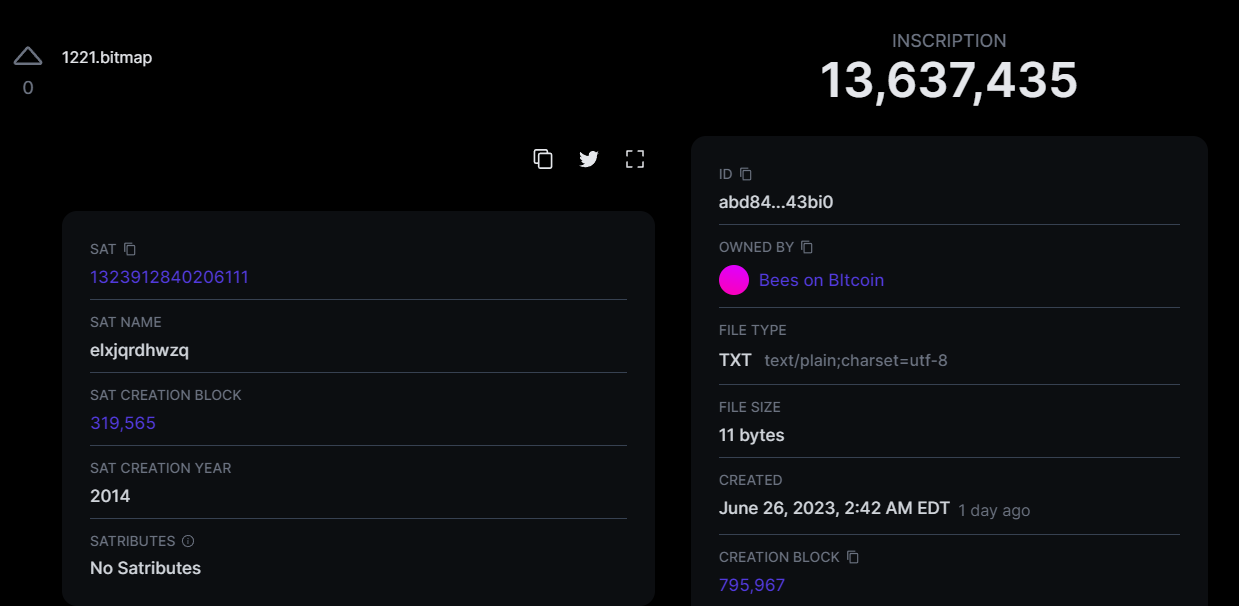Copy the inscription ID

pos(746,174)
